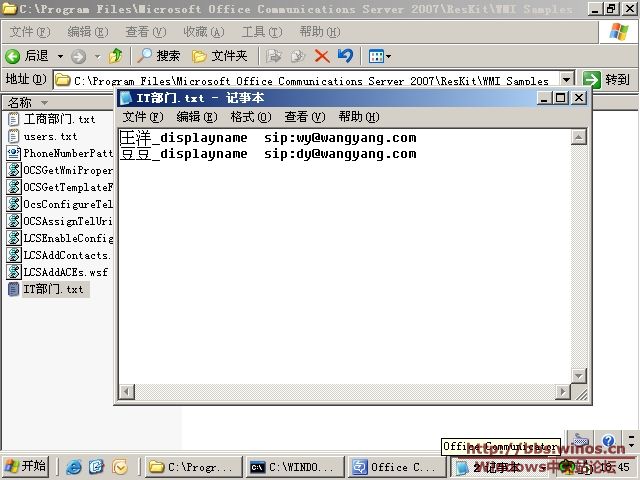This screenshot has width=640, height=480.
Task: Click the Copy To toolbar icon
Action: pos(298,56)
